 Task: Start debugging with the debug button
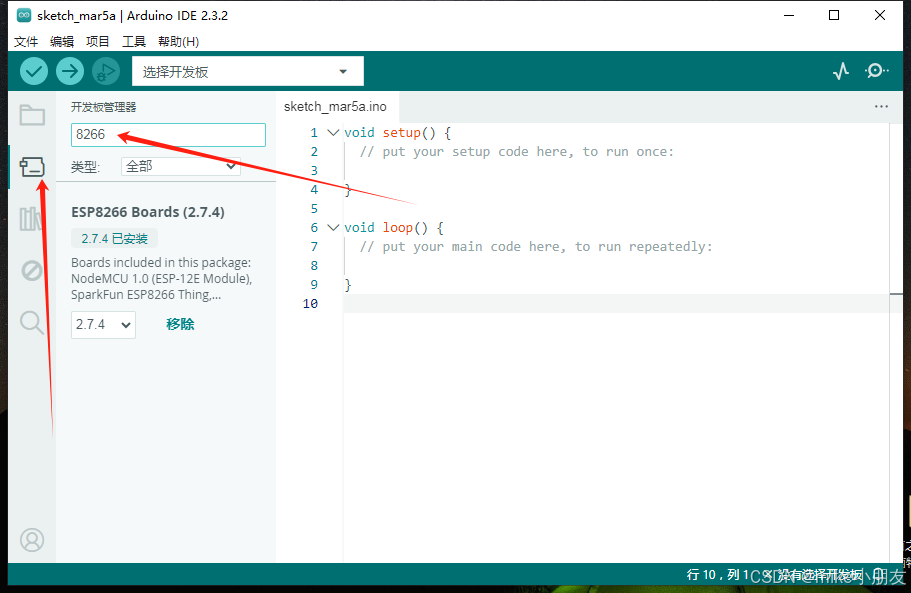106,71
